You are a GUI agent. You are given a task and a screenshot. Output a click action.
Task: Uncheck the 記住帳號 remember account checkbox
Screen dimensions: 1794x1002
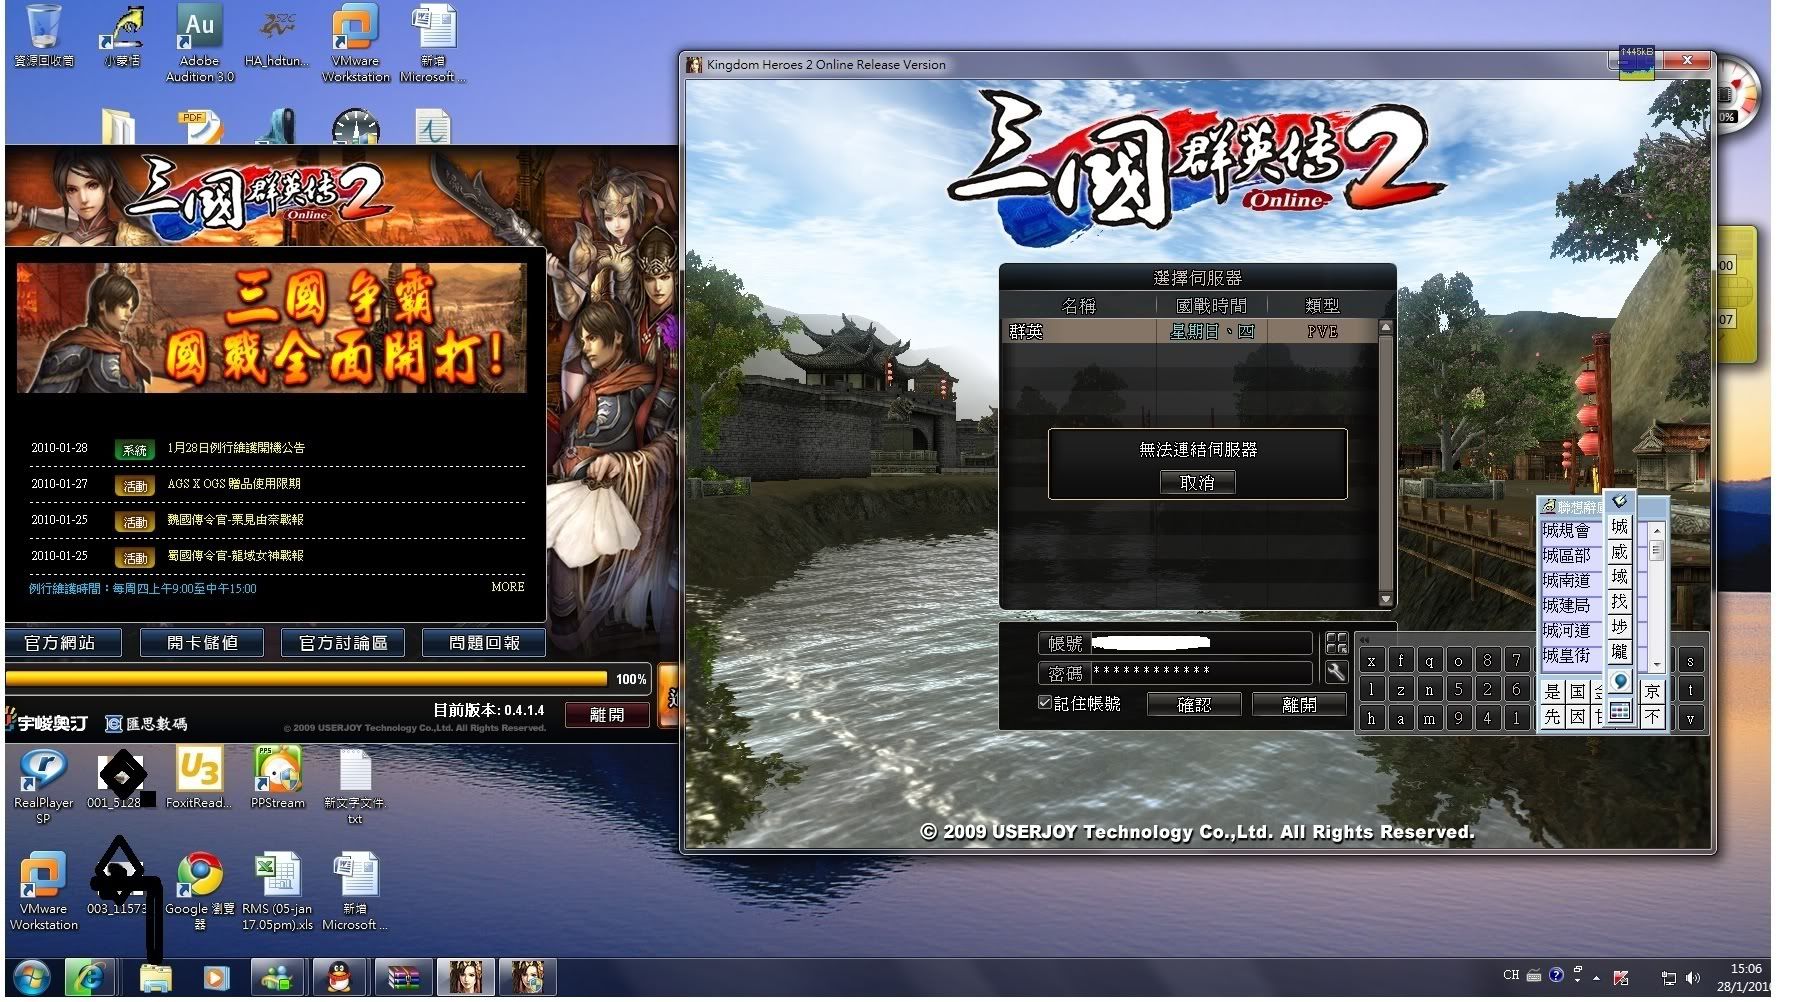tap(1044, 702)
